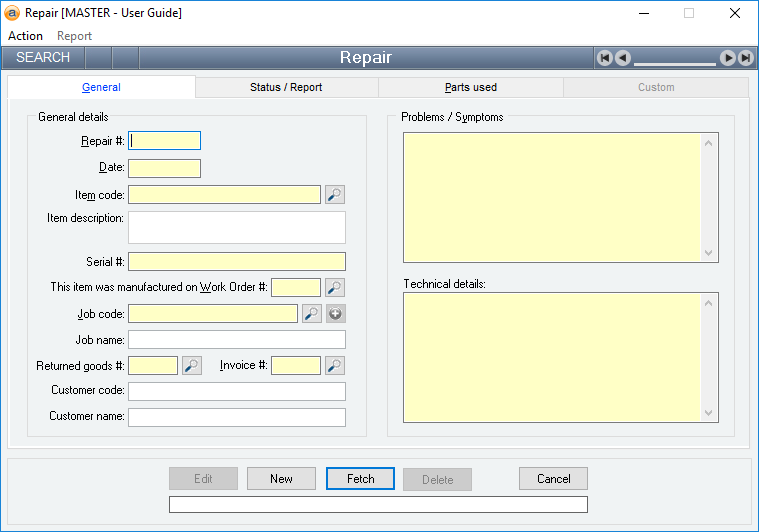Open the Action menu
This screenshot has height=532, width=759.
click(x=25, y=36)
